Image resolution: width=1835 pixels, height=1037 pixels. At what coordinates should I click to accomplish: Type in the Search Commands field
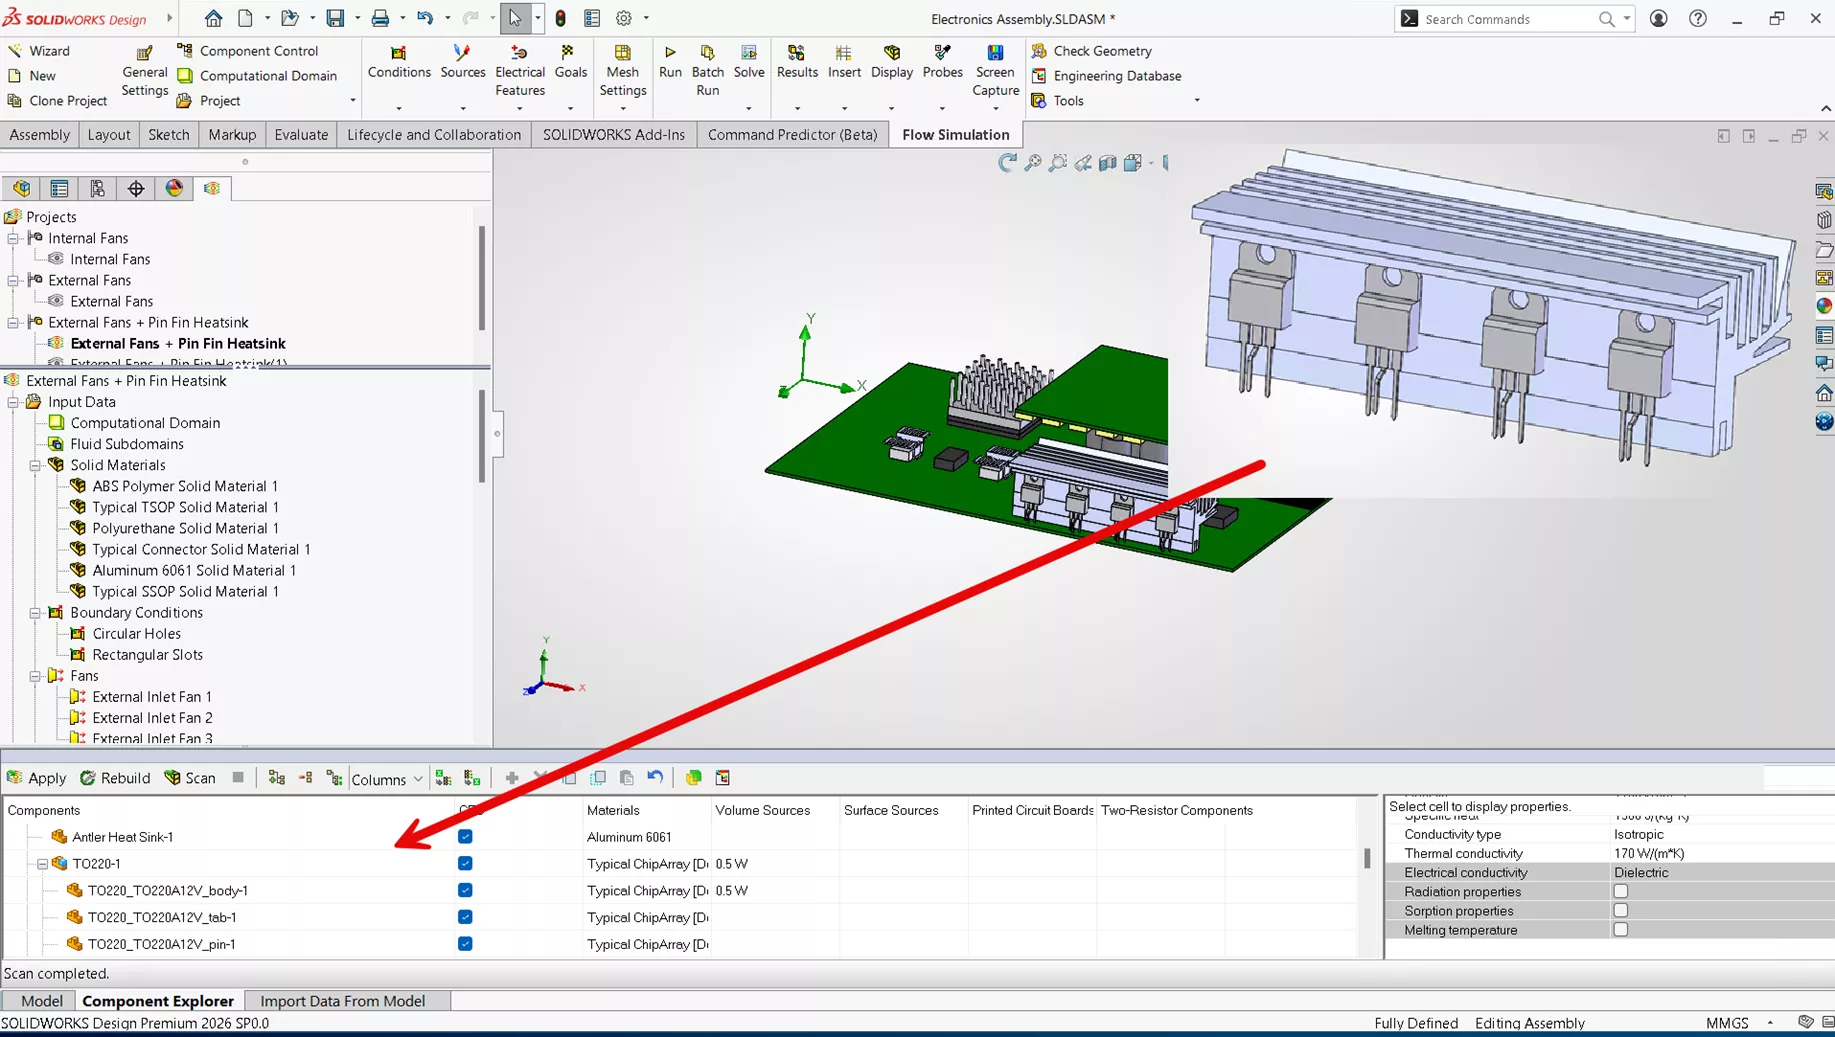point(1500,18)
